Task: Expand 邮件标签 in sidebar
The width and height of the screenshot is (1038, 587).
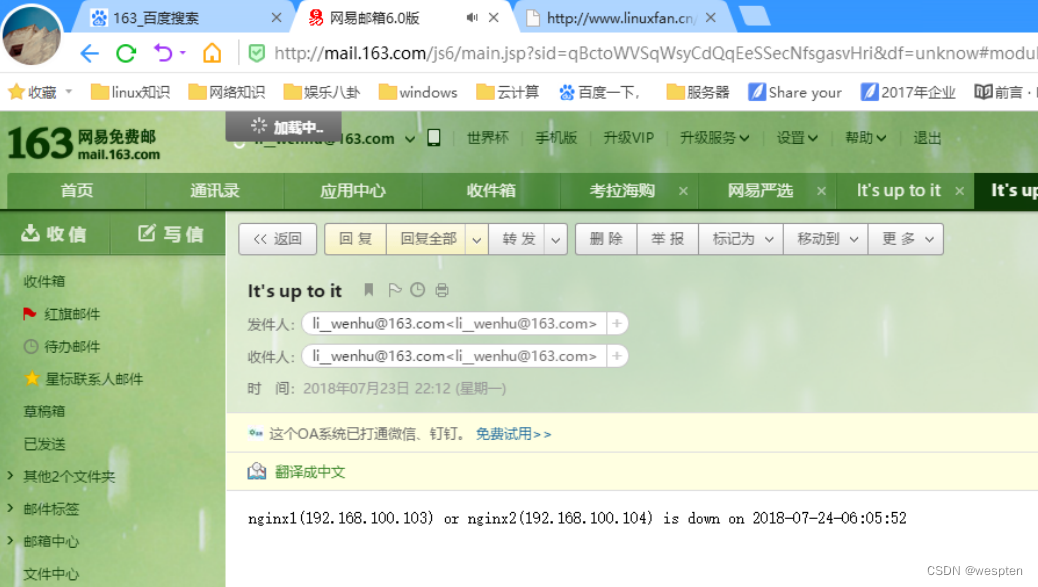Action: (x=11, y=508)
